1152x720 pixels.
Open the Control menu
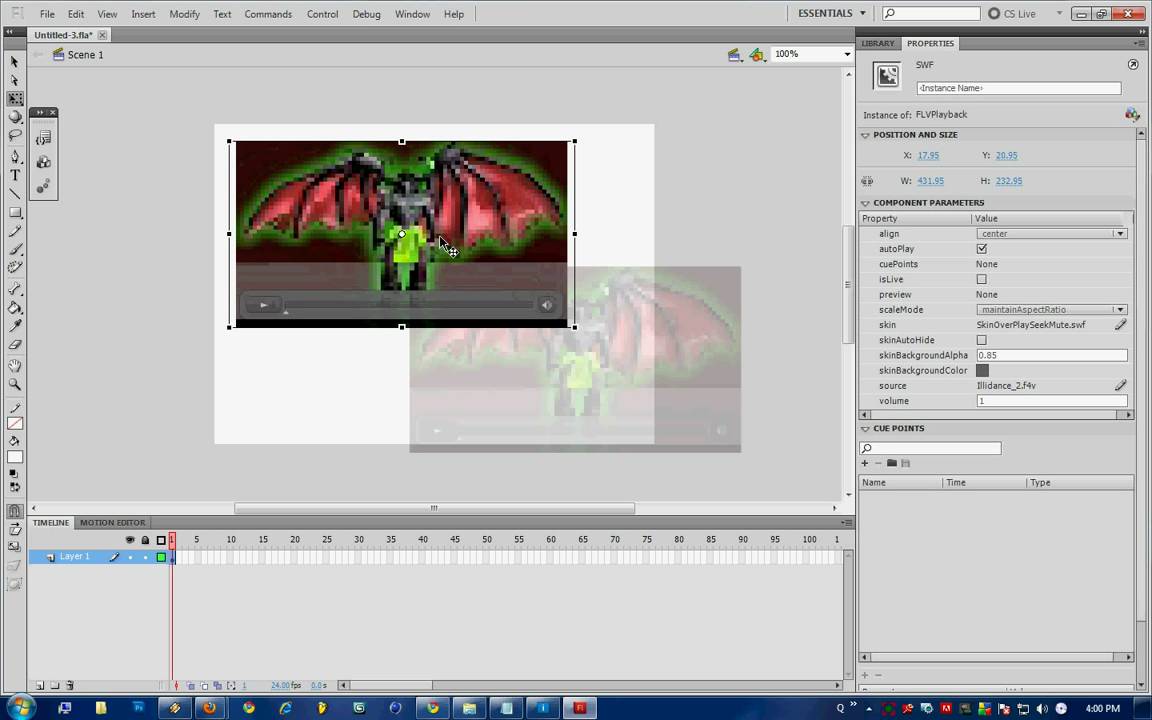(x=323, y=14)
